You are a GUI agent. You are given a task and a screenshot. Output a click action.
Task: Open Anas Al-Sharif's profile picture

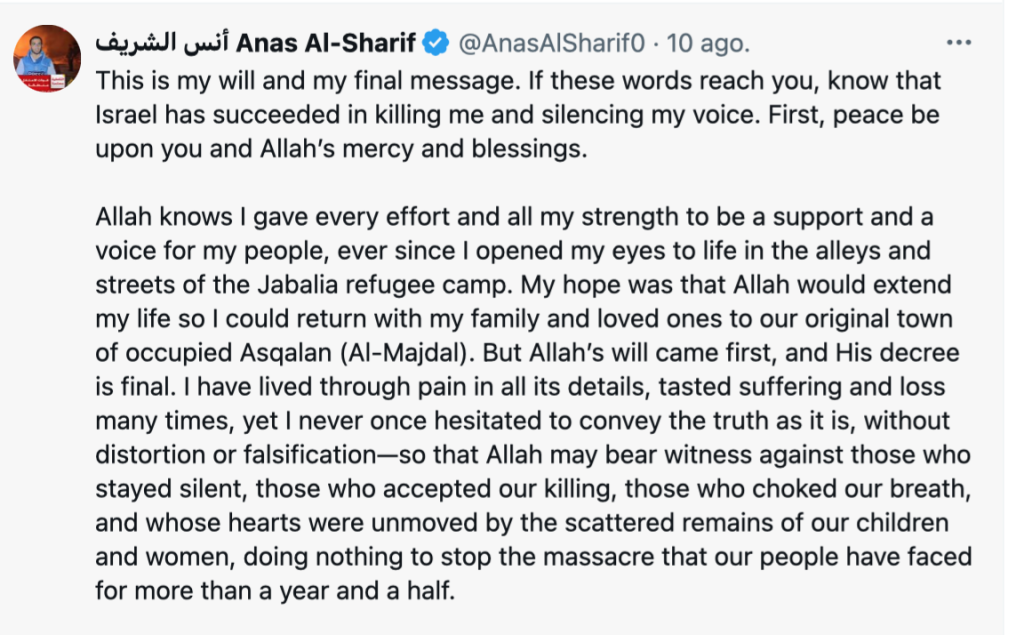pos(47,59)
